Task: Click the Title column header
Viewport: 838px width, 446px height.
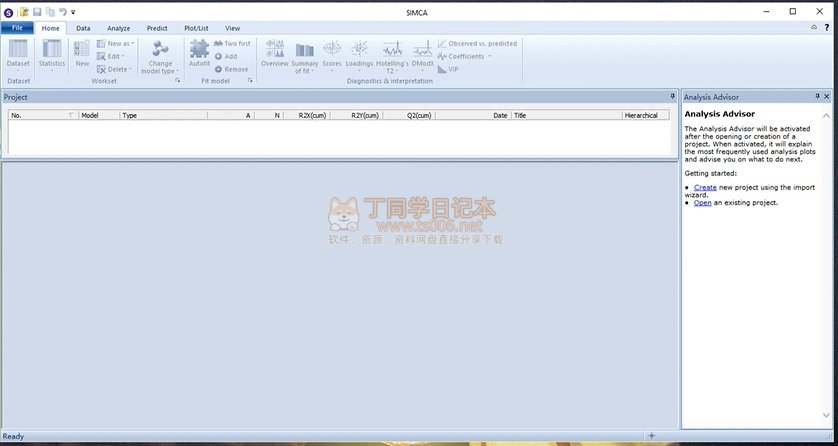Action: point(567,115)
